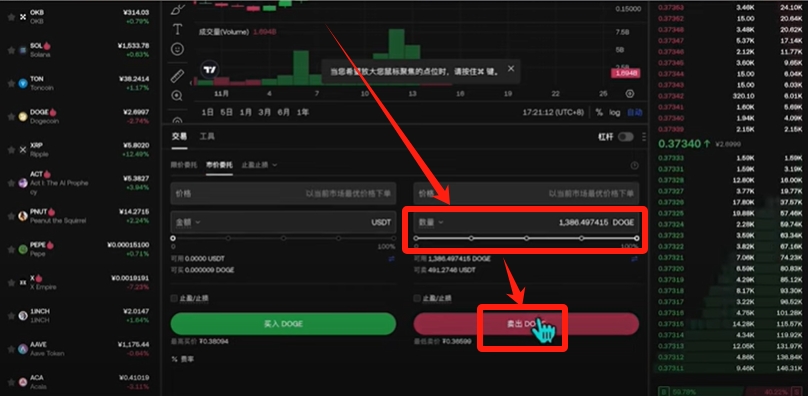Star the SOL Solana row
The image size is (808, 396).
(x=11, y=50)
